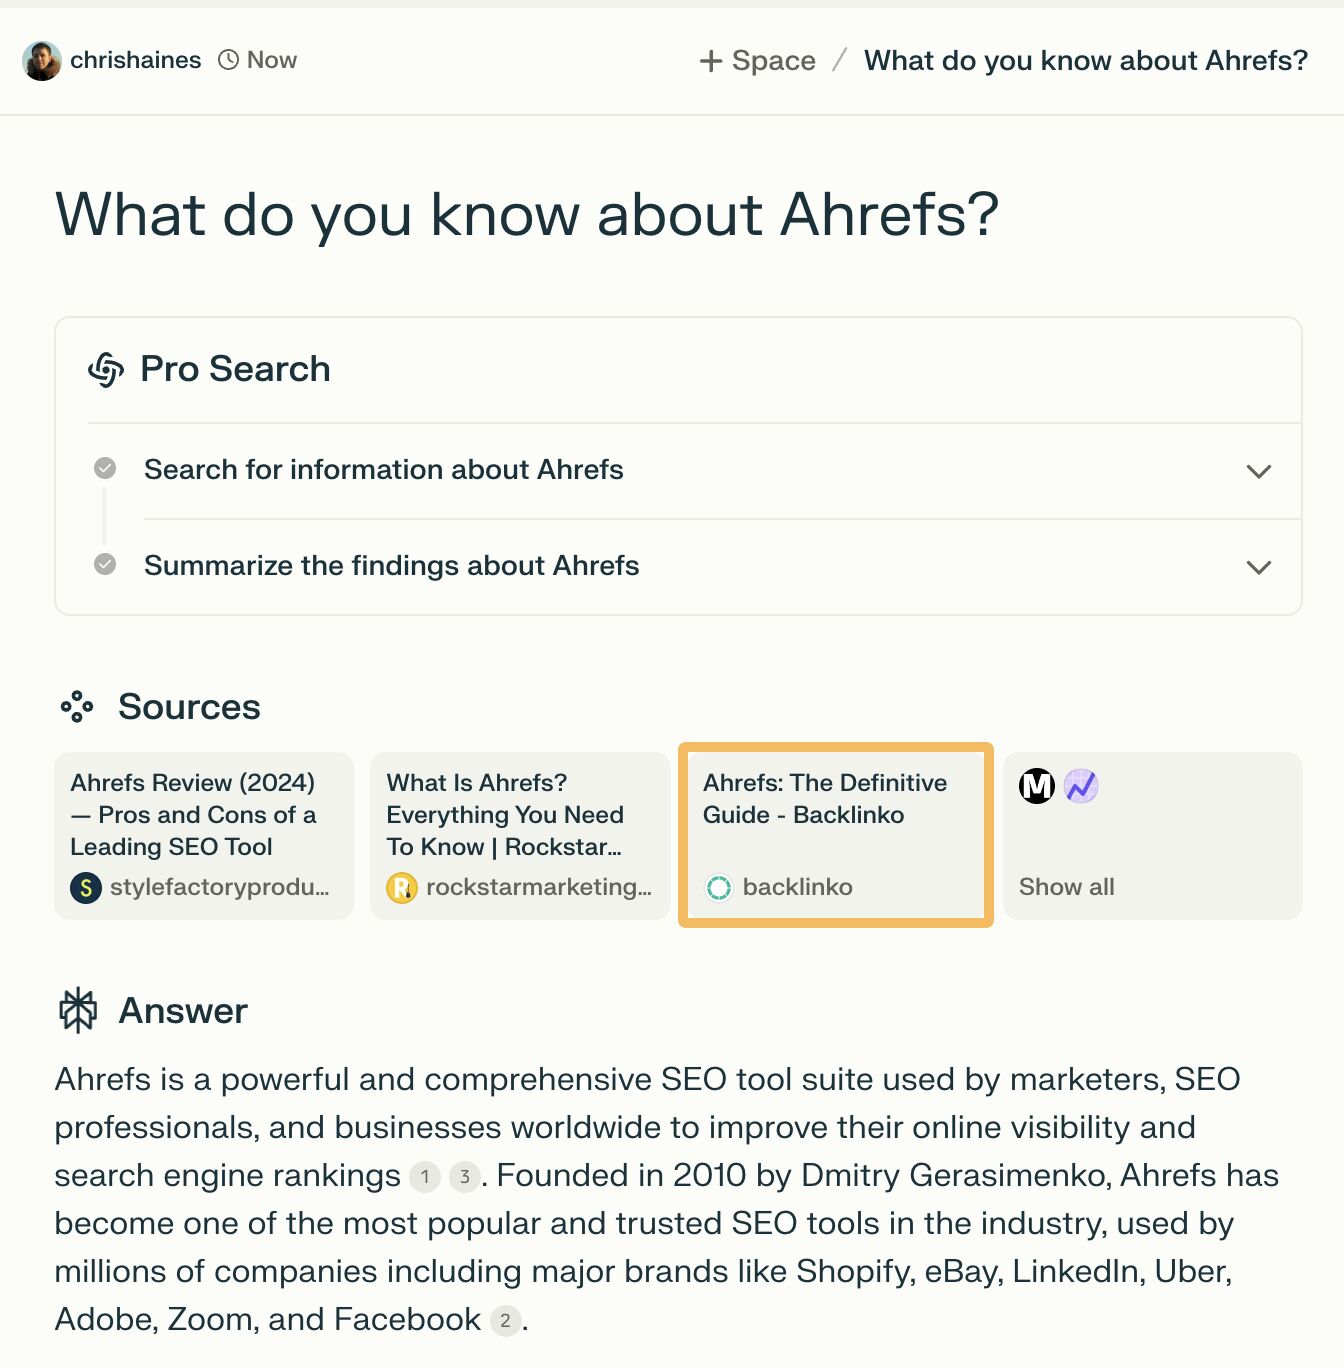
Task: Click the Pro Search spinner icon
Action: (106, 369)
